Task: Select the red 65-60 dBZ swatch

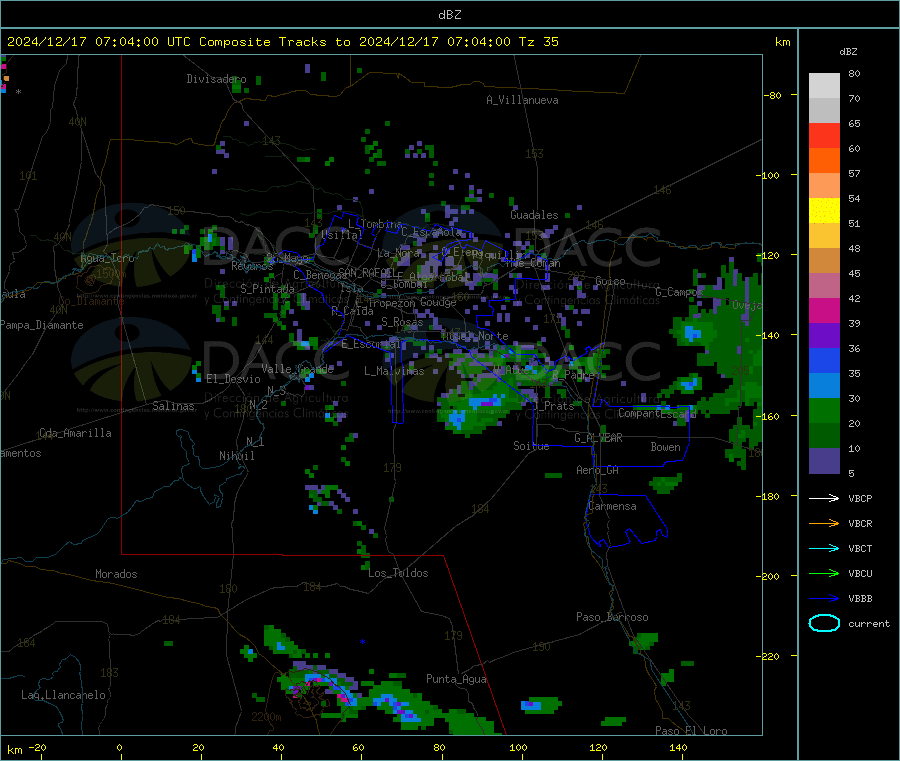Action: point(824,135)
